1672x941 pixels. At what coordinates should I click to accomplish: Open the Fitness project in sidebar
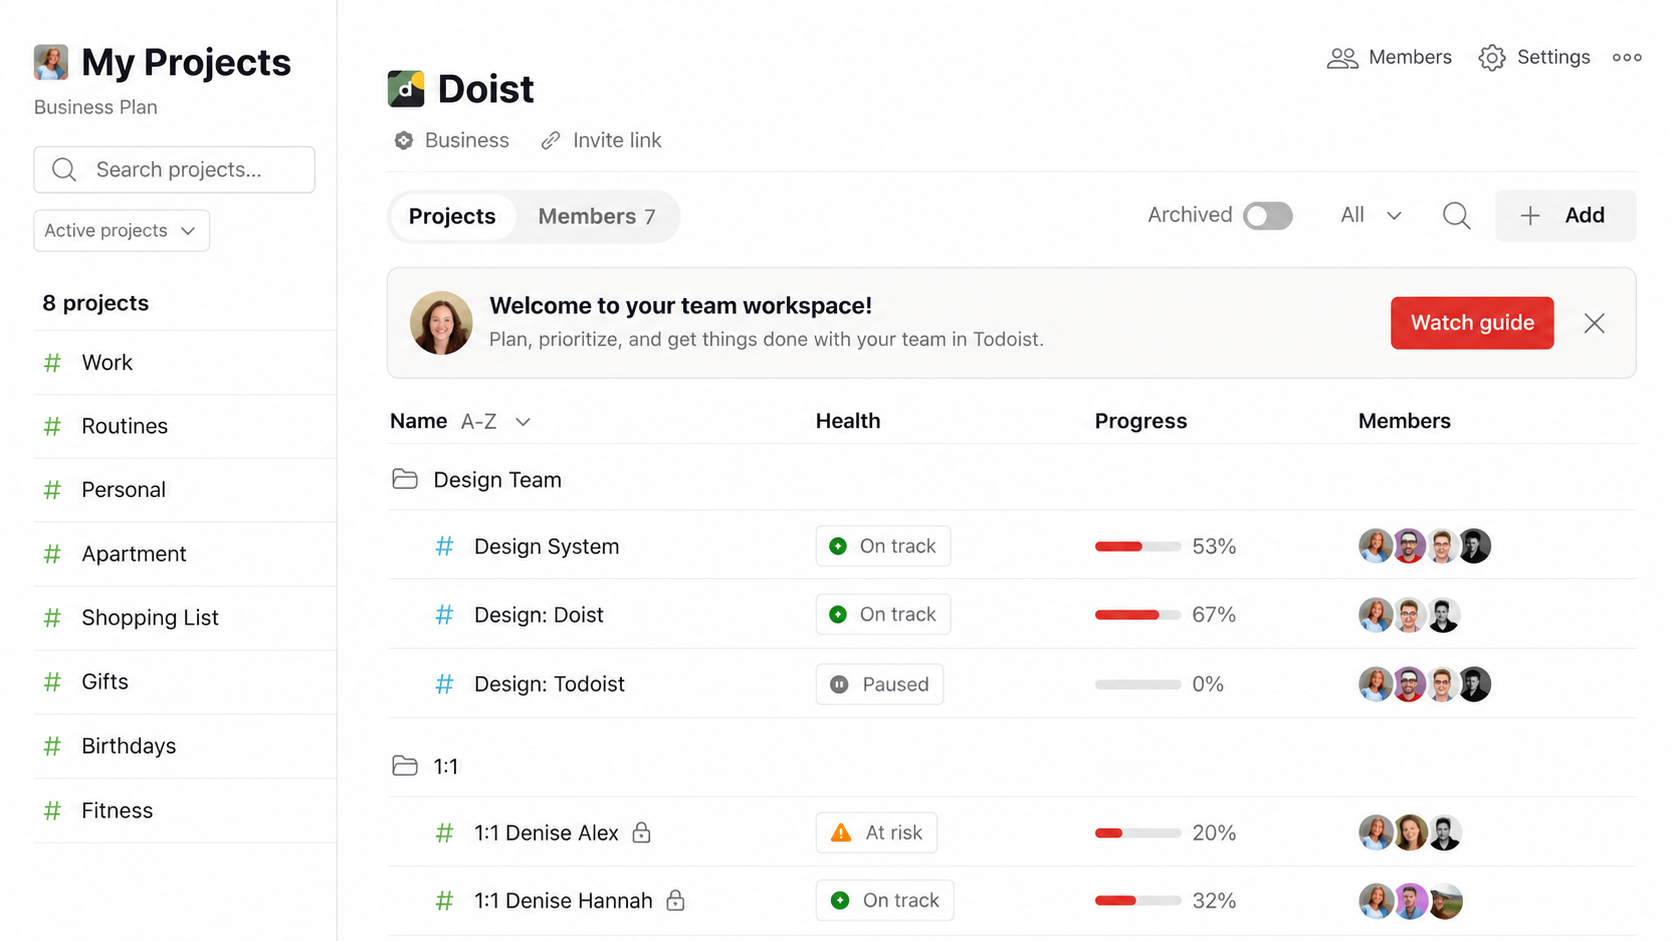(x=185, y=811)
